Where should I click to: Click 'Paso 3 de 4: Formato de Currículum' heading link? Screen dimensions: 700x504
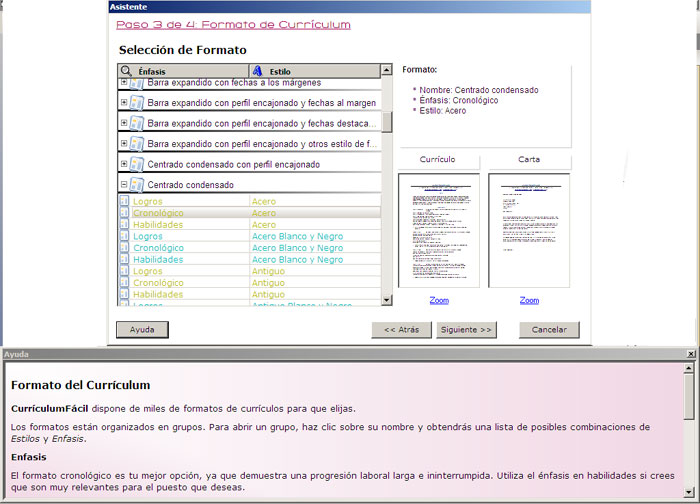[x=233, y=25]
